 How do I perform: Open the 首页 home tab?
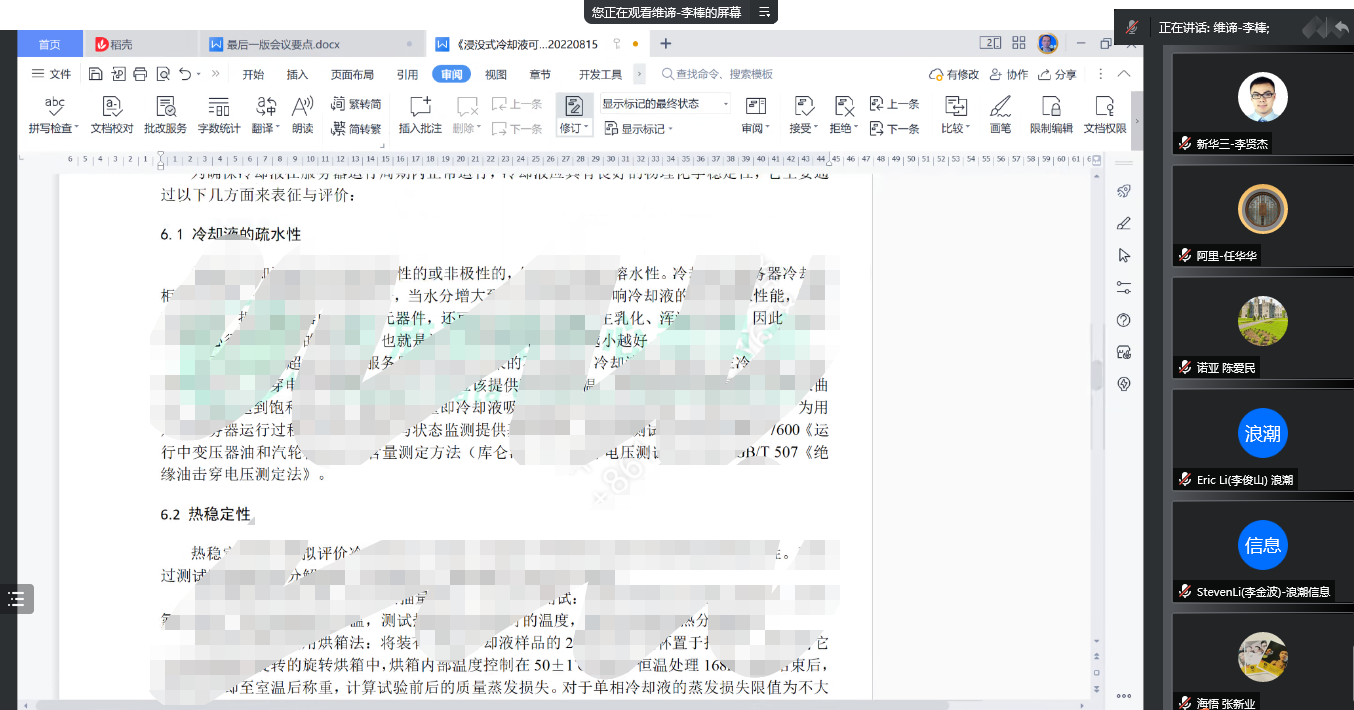[x=50, y=44]
